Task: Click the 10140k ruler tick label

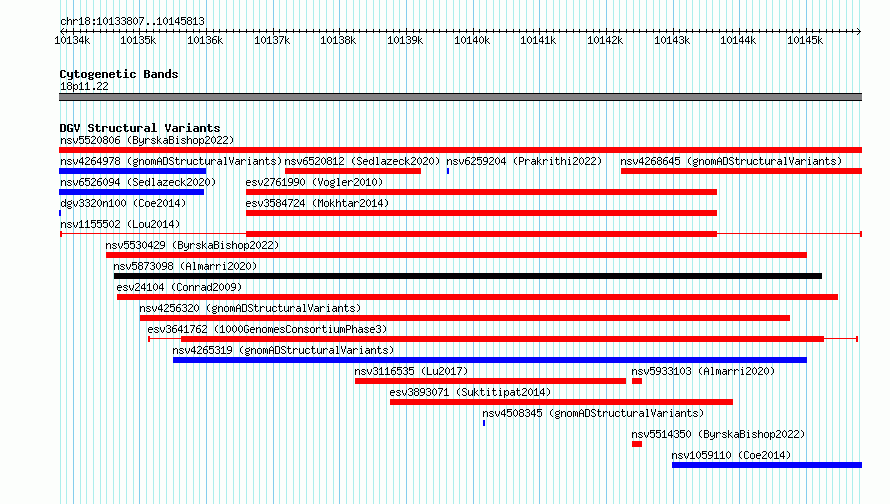Action: pyautogui.click(x=472, y=40)
